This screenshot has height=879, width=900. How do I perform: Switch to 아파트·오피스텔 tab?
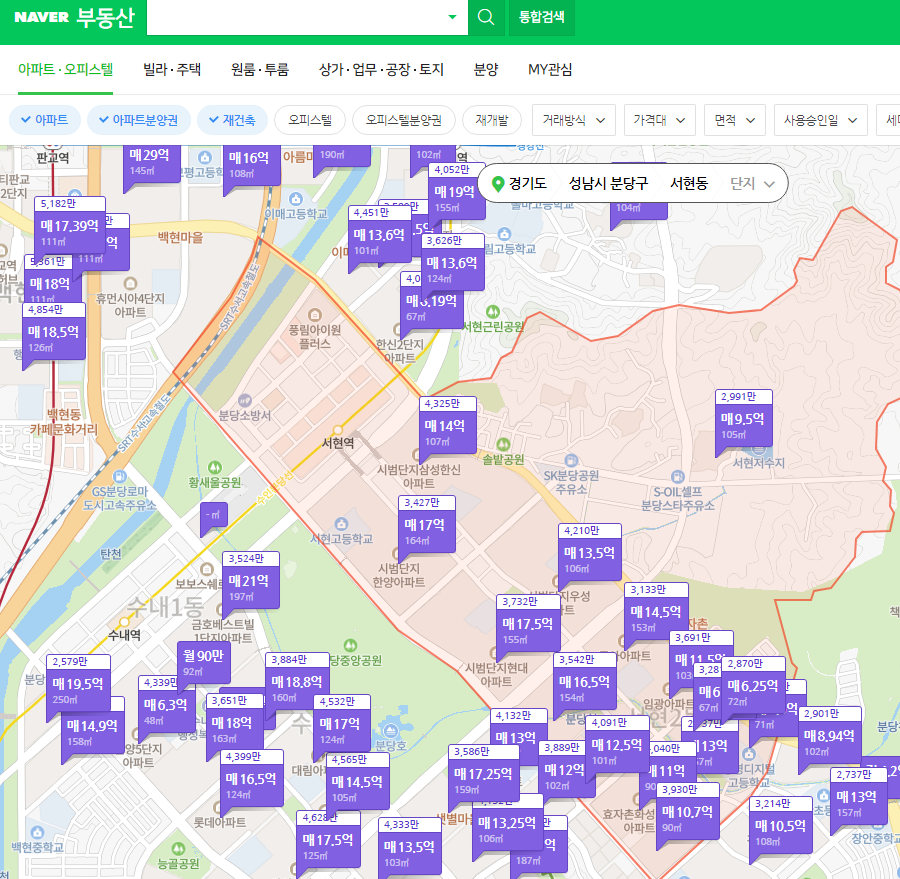(65, 69)
